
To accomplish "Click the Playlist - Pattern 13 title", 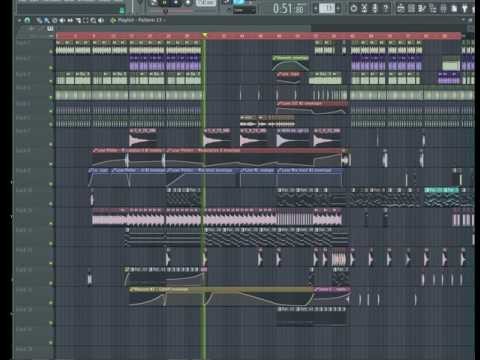I will click(x=139, y=20).
